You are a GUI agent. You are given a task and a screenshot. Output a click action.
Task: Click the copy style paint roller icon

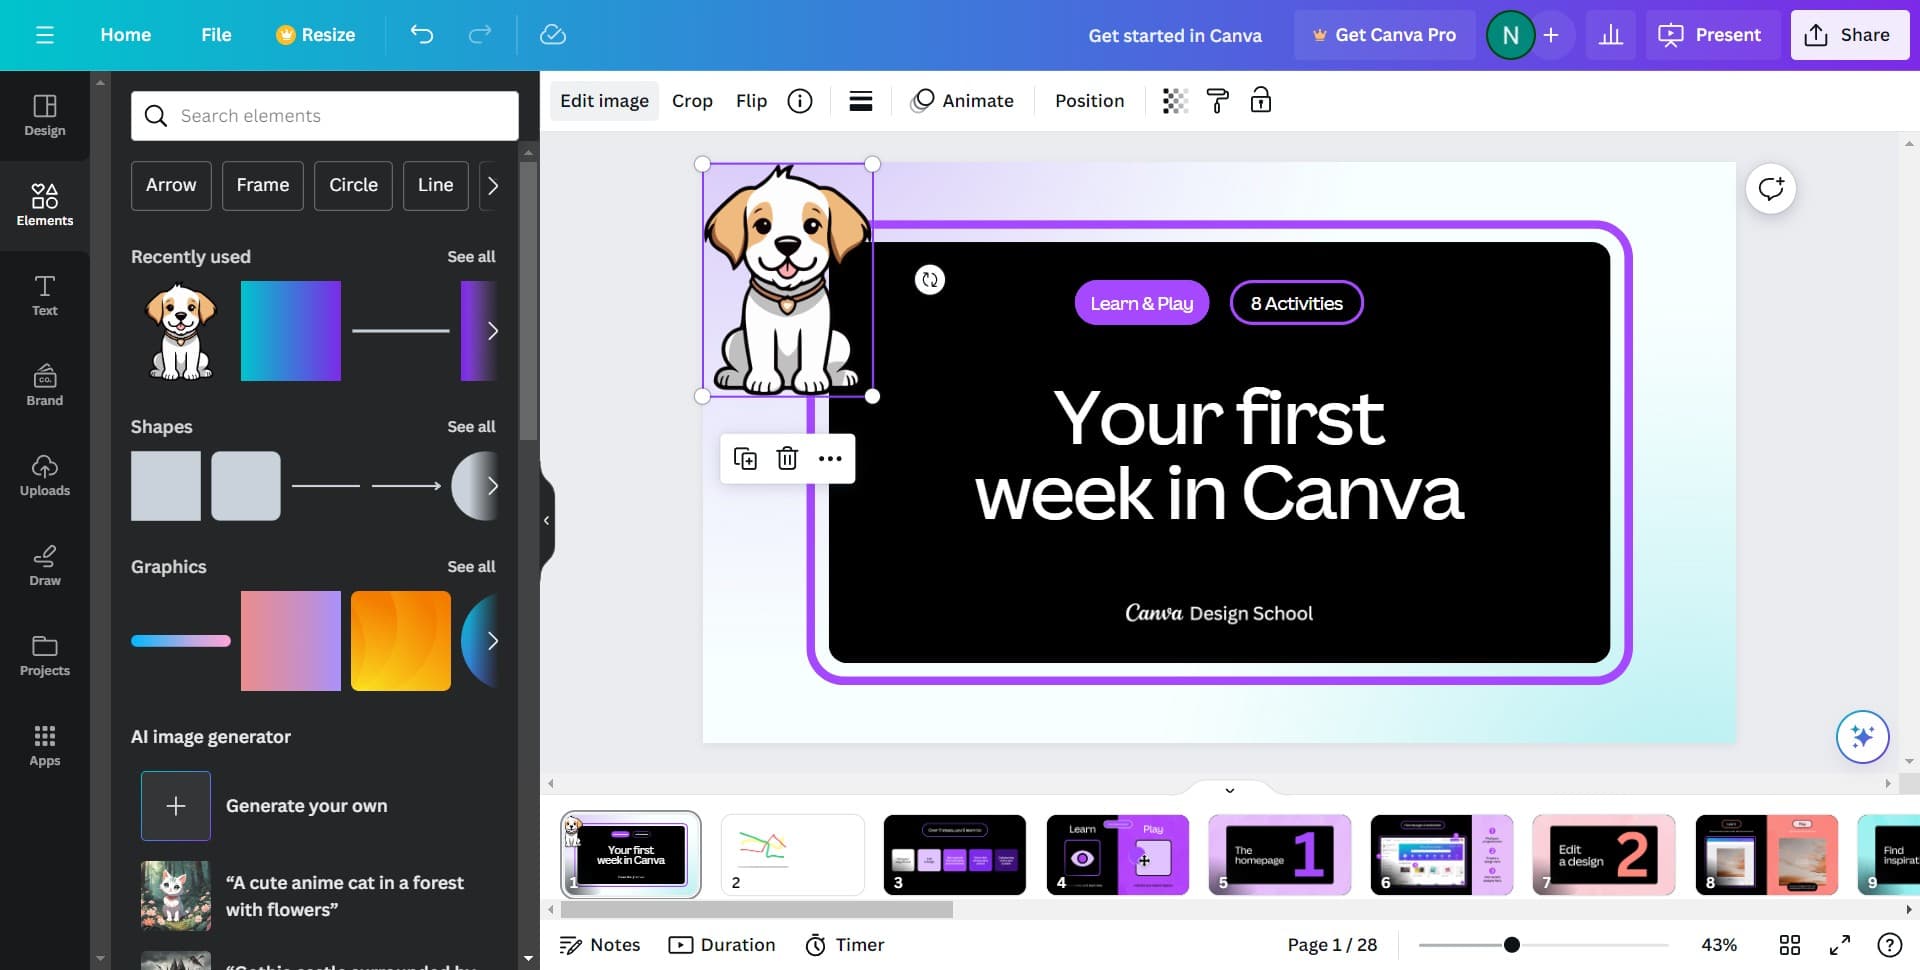[x=1217, y=101]
